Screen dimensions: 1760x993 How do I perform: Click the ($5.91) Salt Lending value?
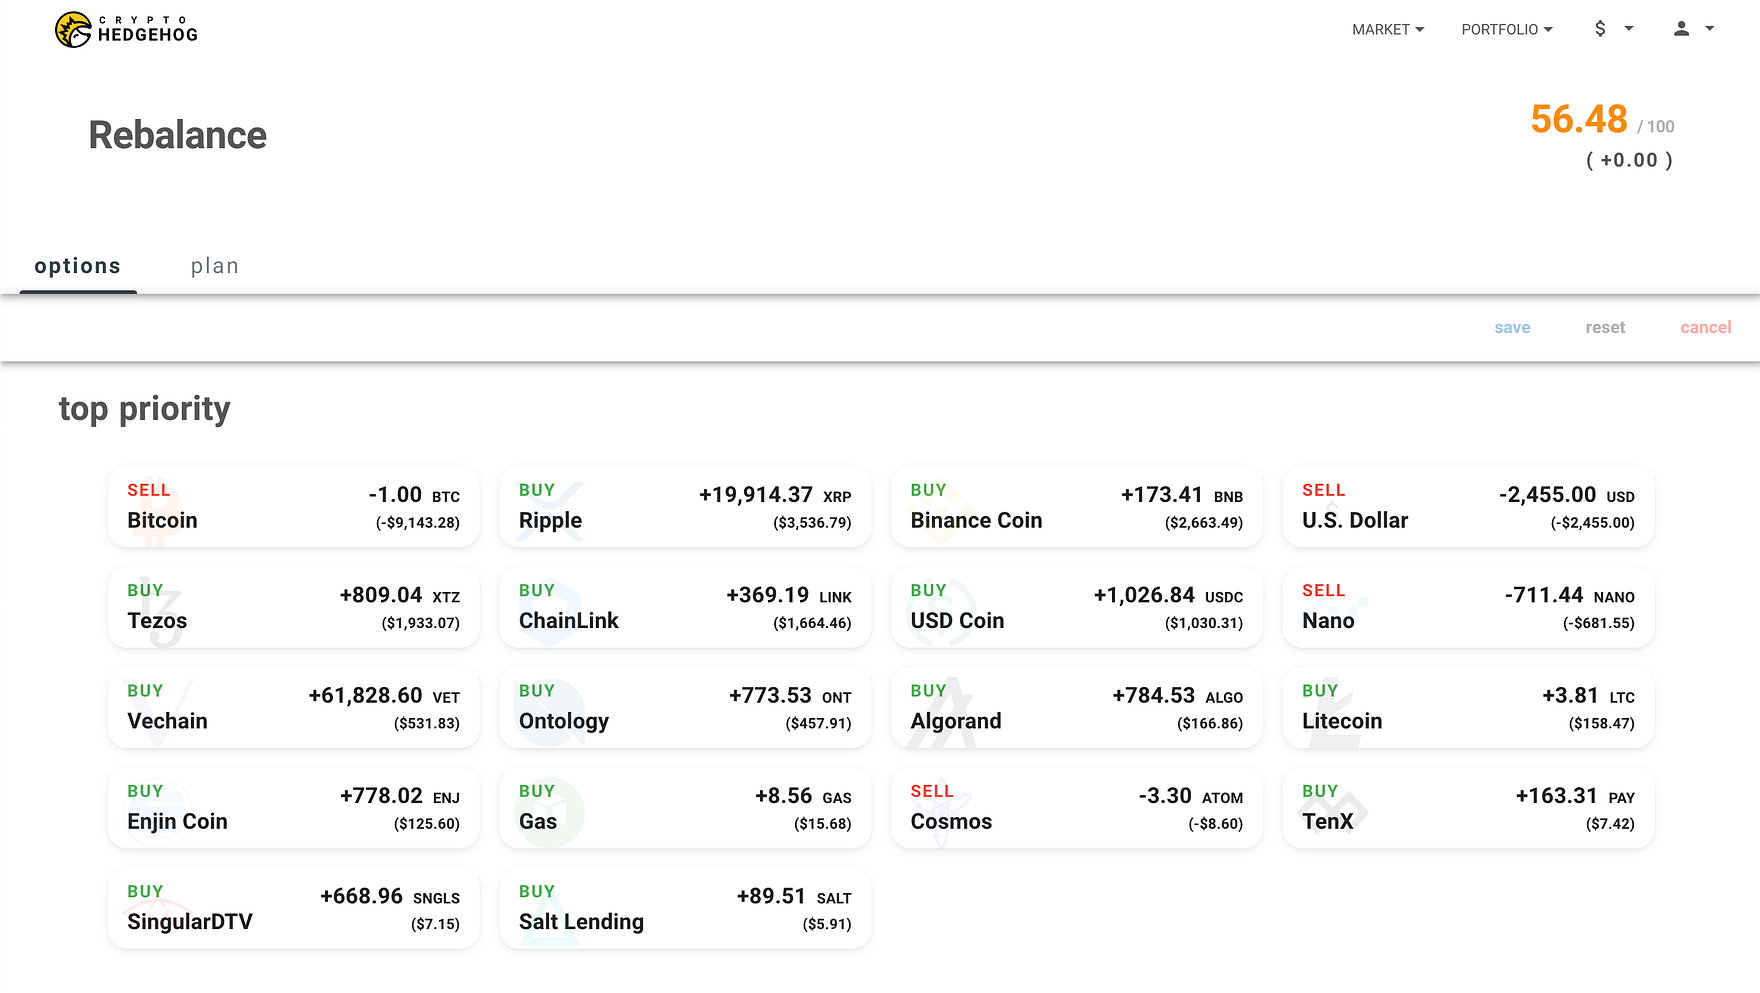click(827, 924)
